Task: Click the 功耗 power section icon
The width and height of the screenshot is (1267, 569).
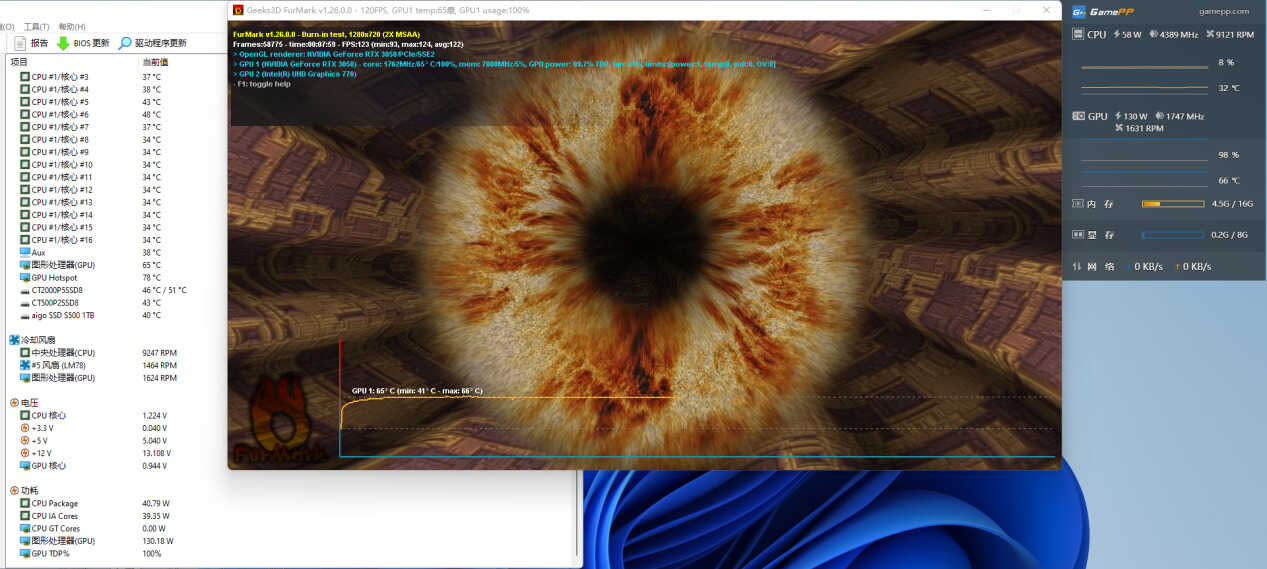Action: (14, 491)
